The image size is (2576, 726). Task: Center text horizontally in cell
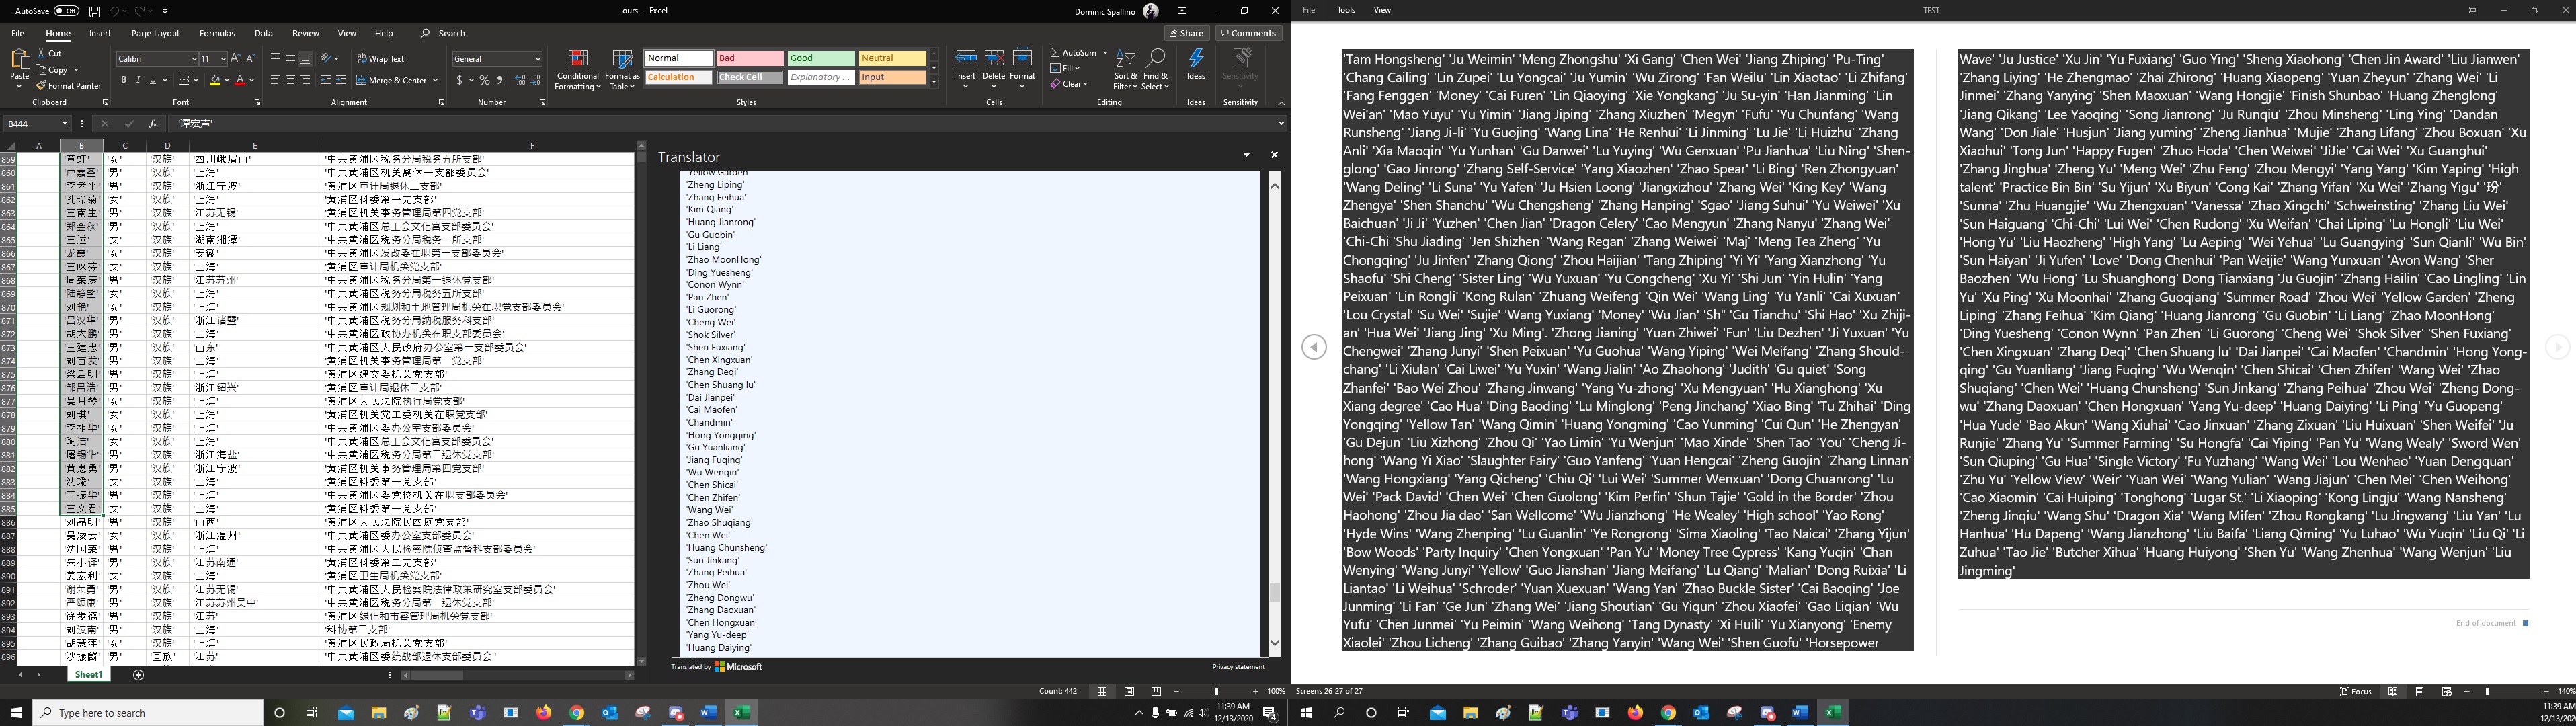click(x=290, y=80)
